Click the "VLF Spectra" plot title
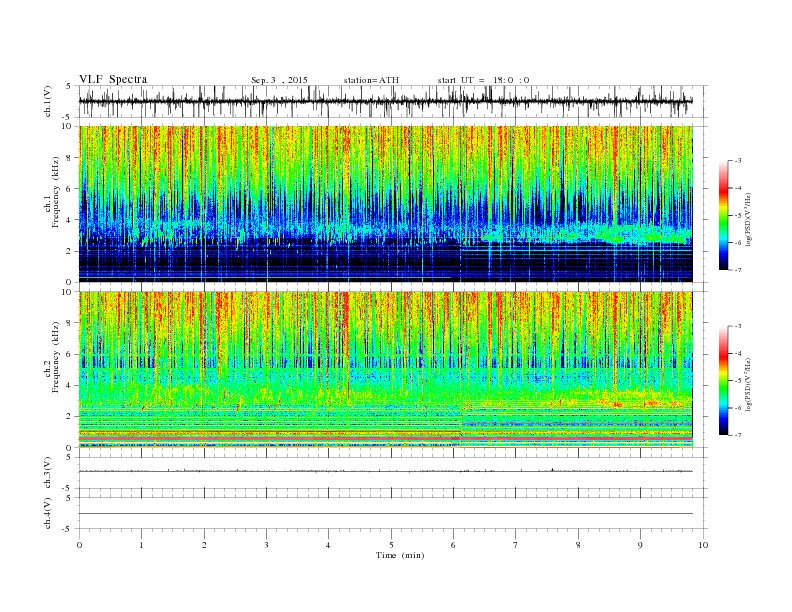 click(113, 79)
